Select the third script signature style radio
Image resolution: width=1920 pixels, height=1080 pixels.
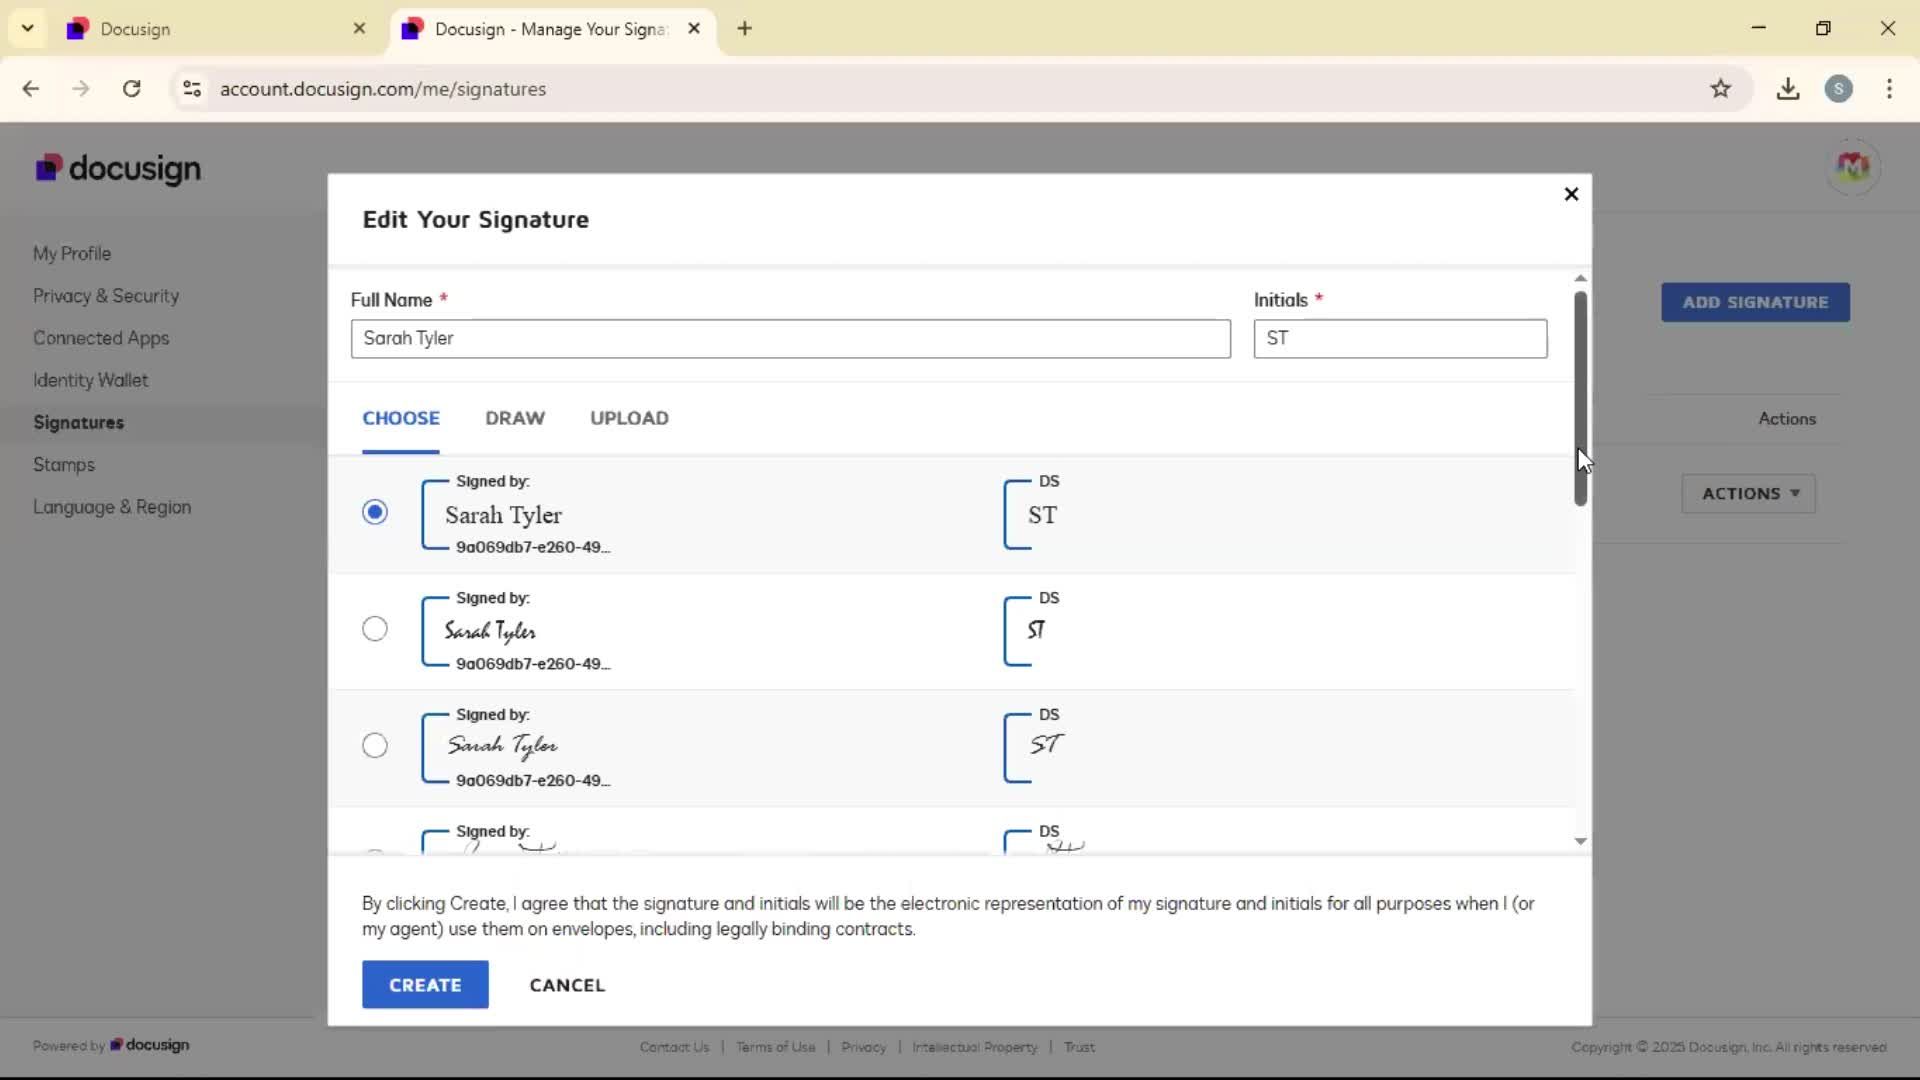pos(375,746)
